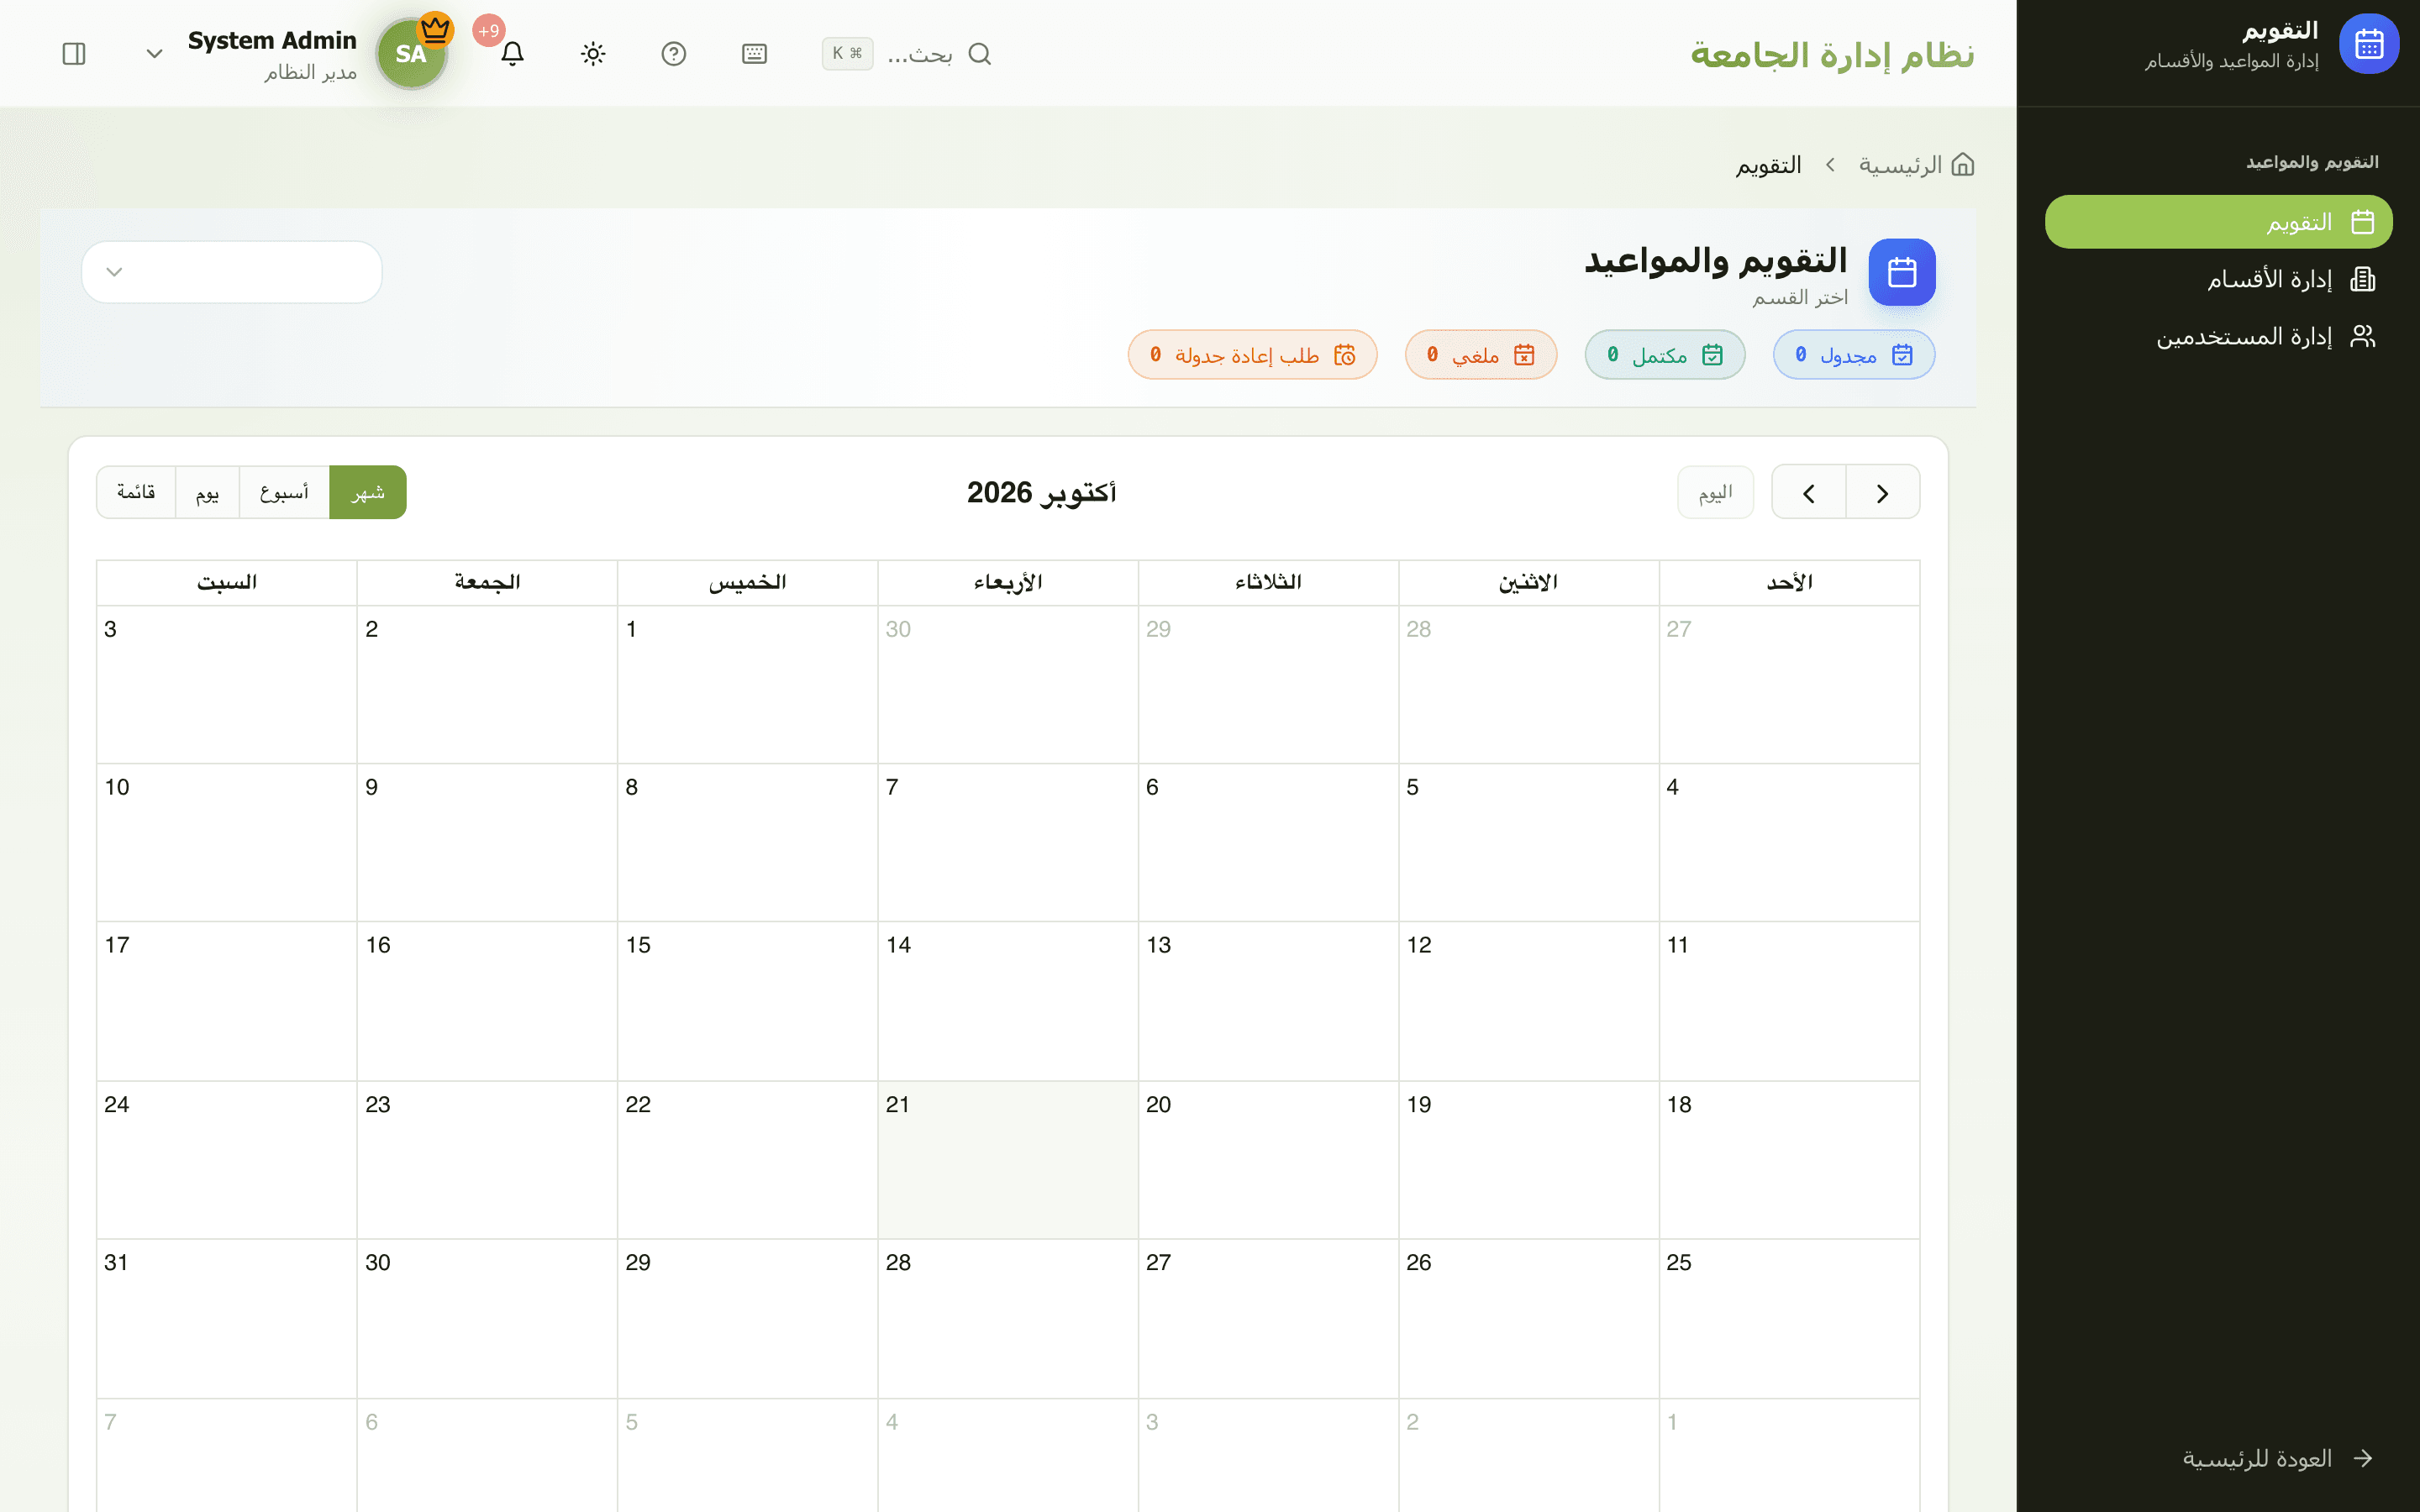Click the ملغي cancelled status chip
The width and height of the screenshot is (2420, 1512).
[x=1481, y=355]
